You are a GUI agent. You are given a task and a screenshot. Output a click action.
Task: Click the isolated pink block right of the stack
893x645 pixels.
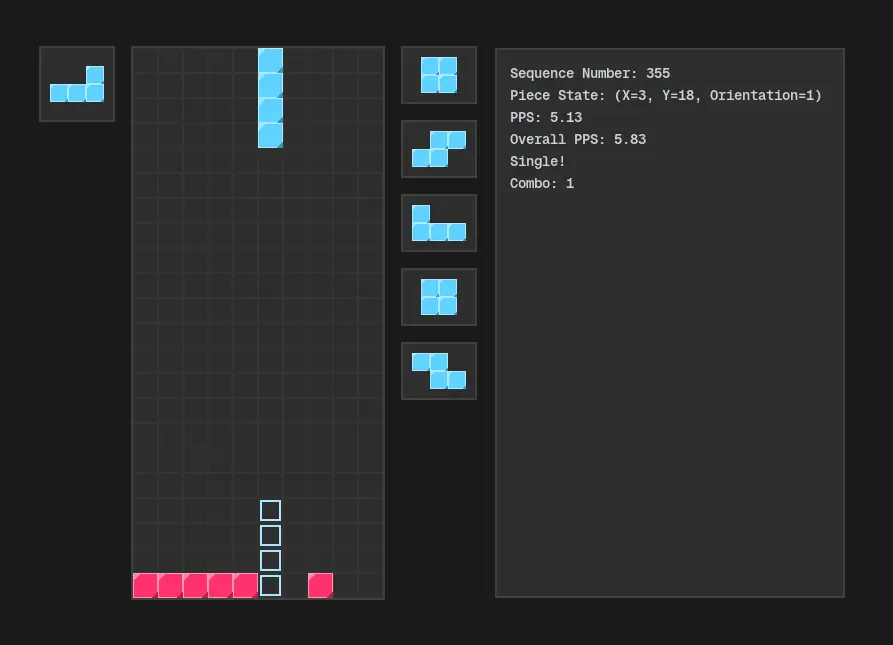(320, 586)
